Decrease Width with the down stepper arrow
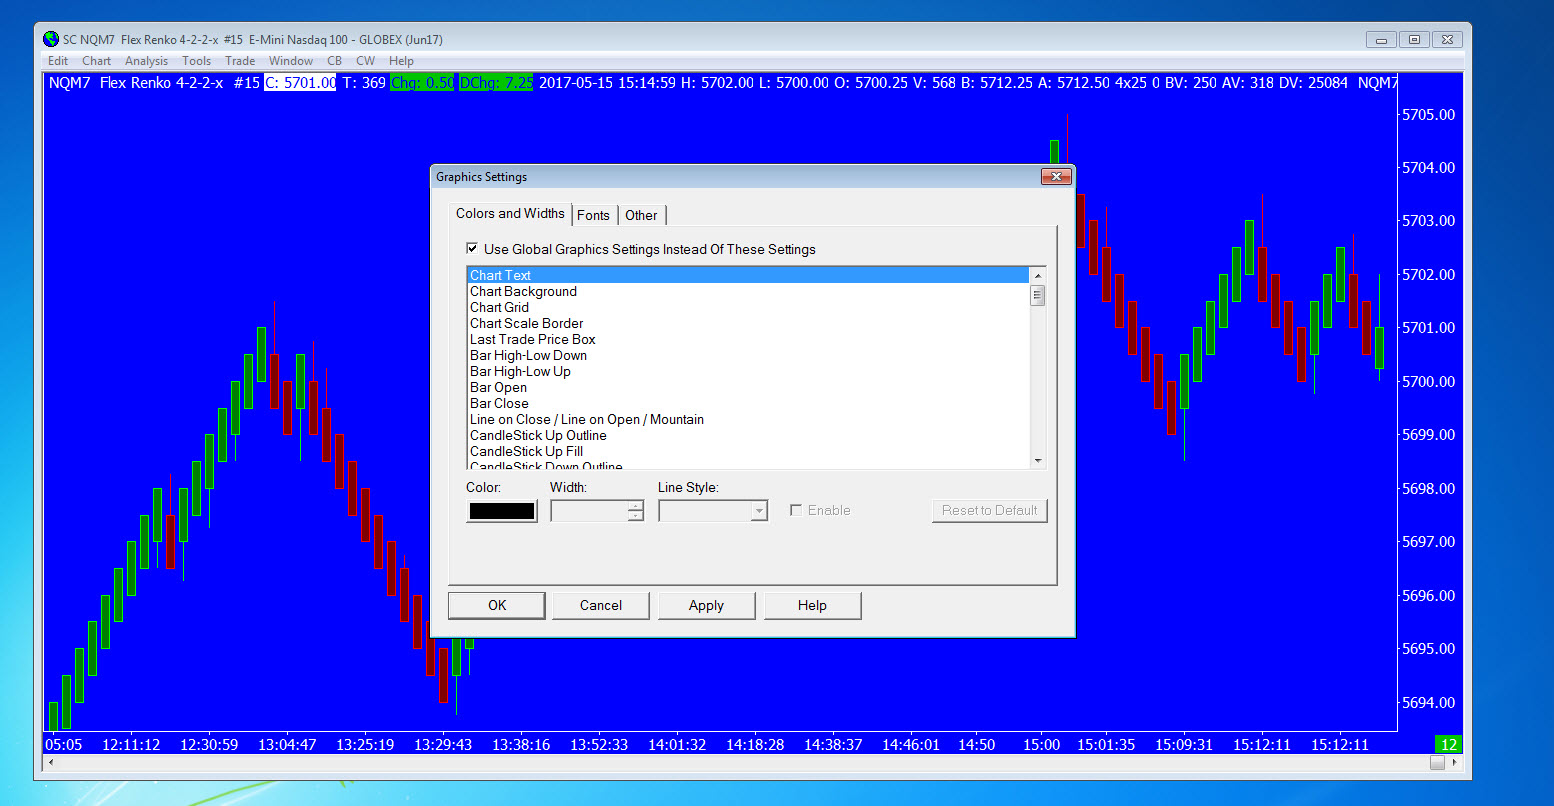The image size is (1554, 806). tap(636, 516)
